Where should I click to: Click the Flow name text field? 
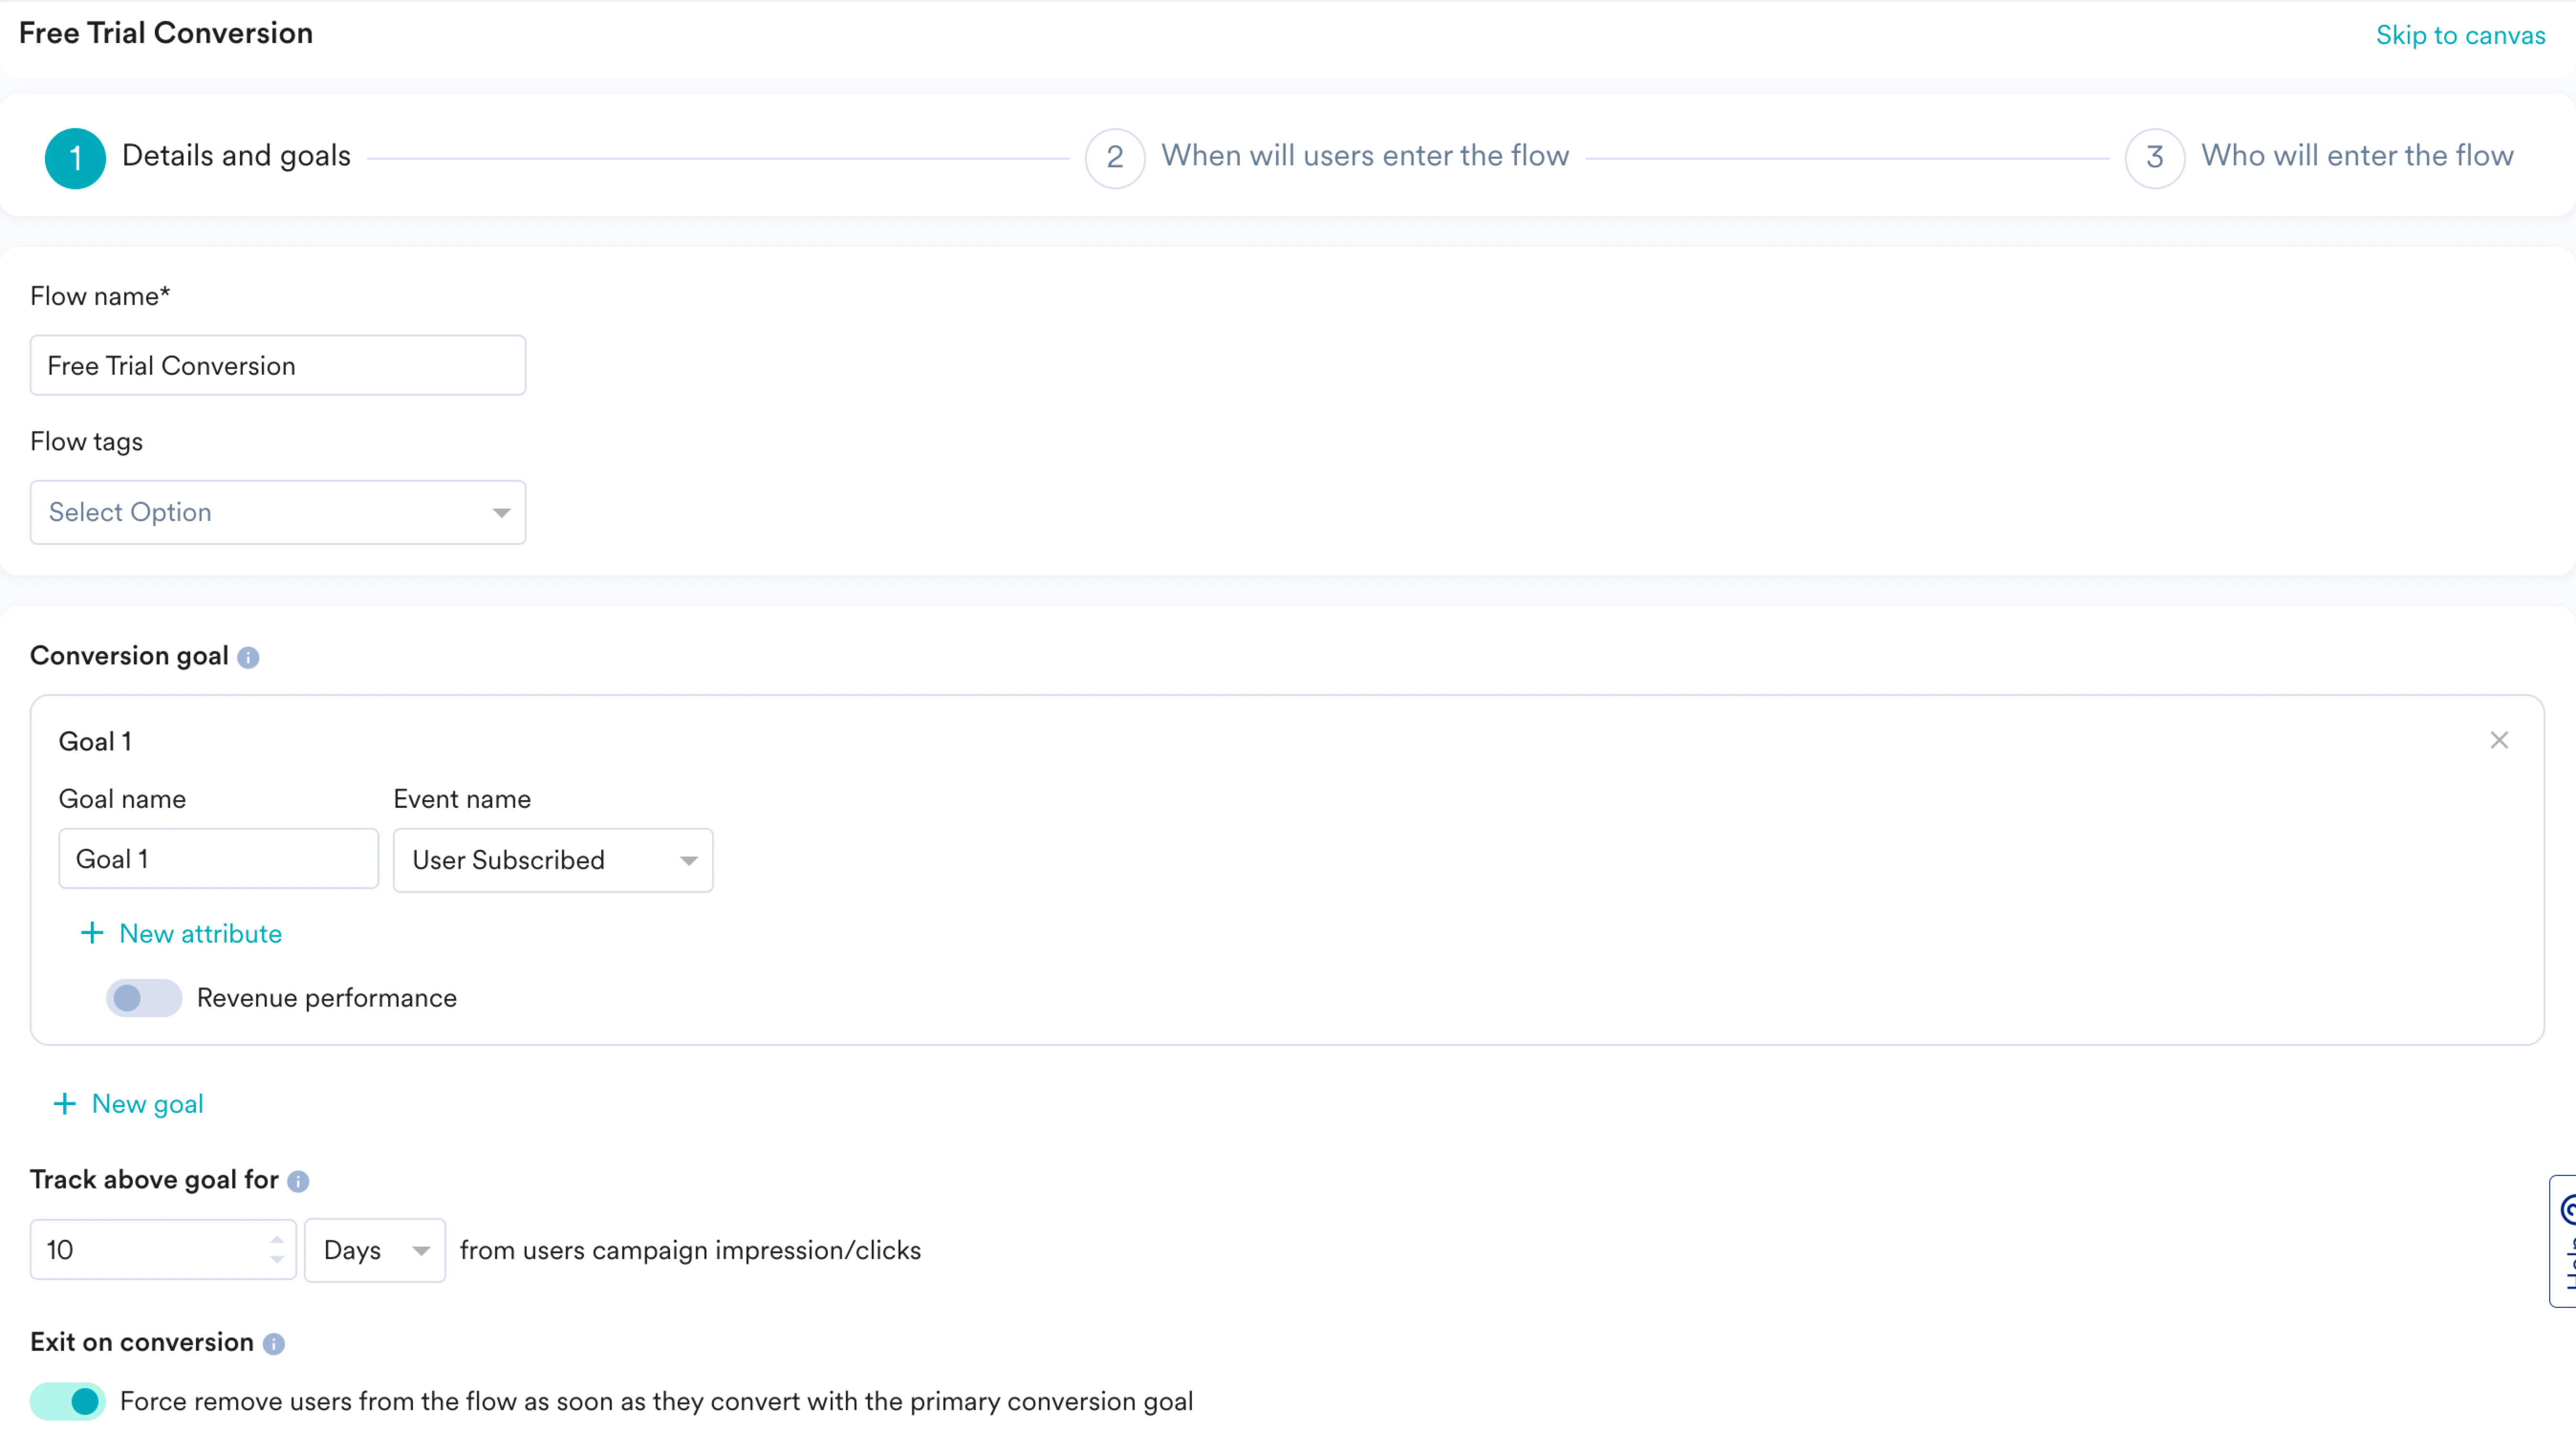277,365
